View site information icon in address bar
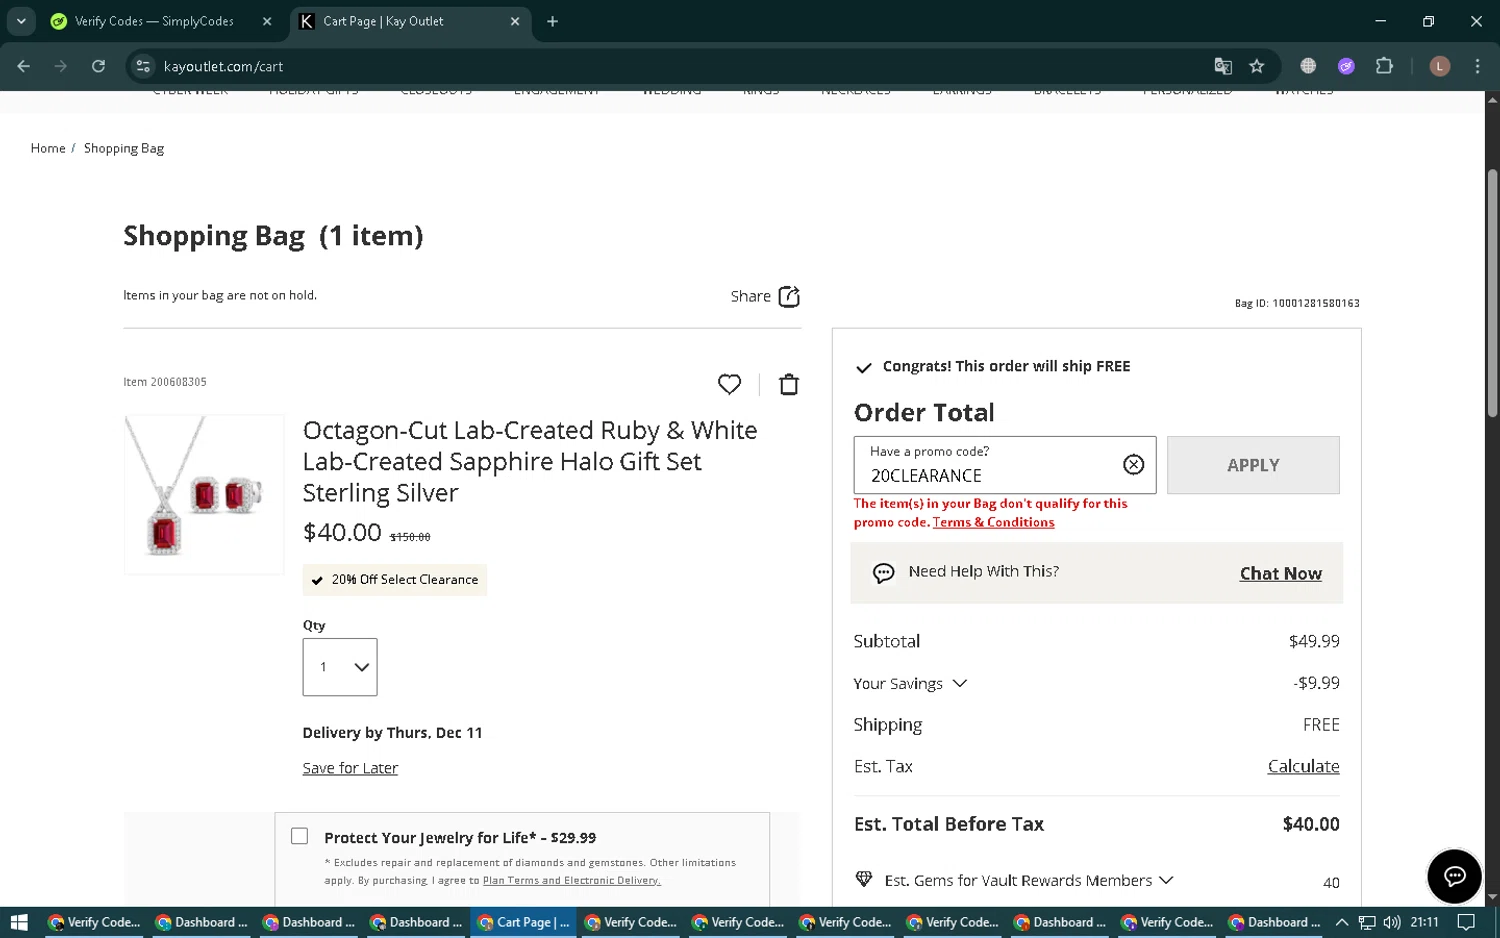The height and width of the screenshot is (938, 1500). point(143,66)
